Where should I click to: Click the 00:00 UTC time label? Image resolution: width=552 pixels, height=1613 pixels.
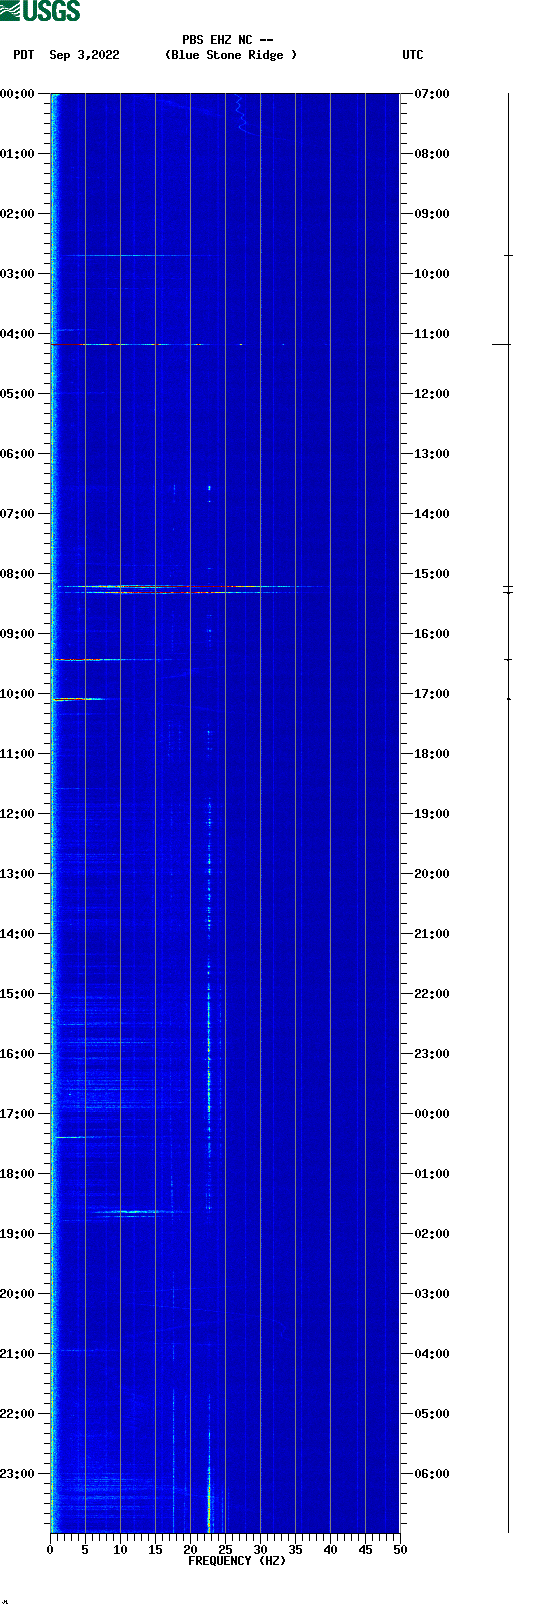(x=432, y=1114)
